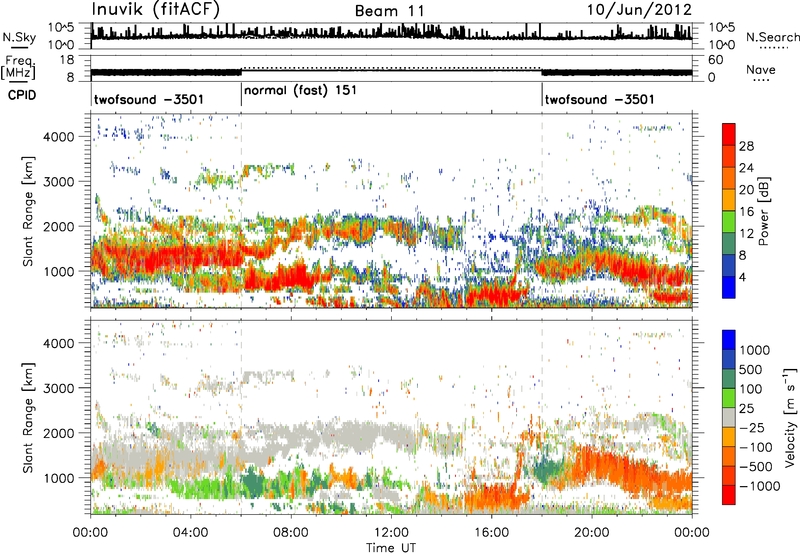Image resolution: width=800 pixels, height=554 pixels.
Task: Pick the blue top segment of velocity colorbar
Action: tap(729, 340)
